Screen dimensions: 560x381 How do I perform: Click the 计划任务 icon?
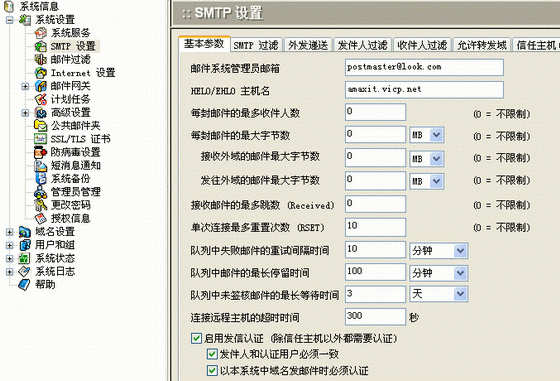(40, 99)
